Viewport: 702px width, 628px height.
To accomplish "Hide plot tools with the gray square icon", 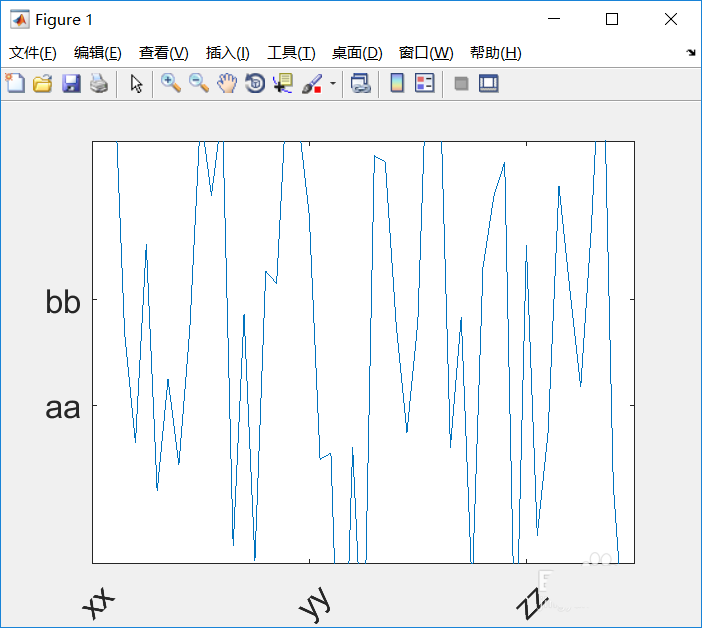I will click(x=461, y=84).
